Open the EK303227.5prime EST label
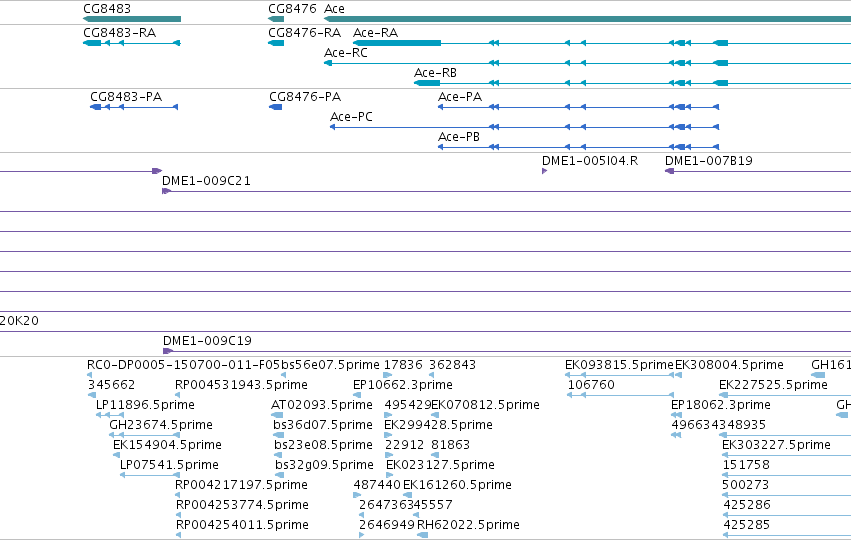Viewport: 851px width, 540px height. 776,445
